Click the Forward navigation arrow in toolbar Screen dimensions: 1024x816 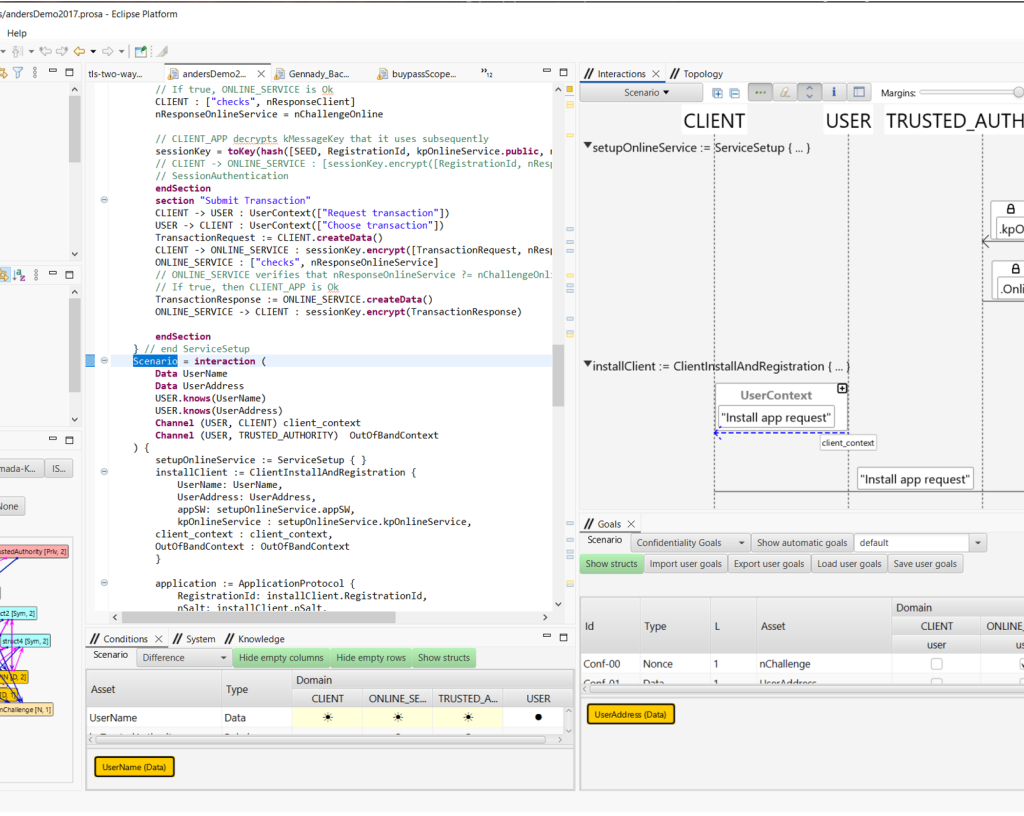[x=107, y=51]
